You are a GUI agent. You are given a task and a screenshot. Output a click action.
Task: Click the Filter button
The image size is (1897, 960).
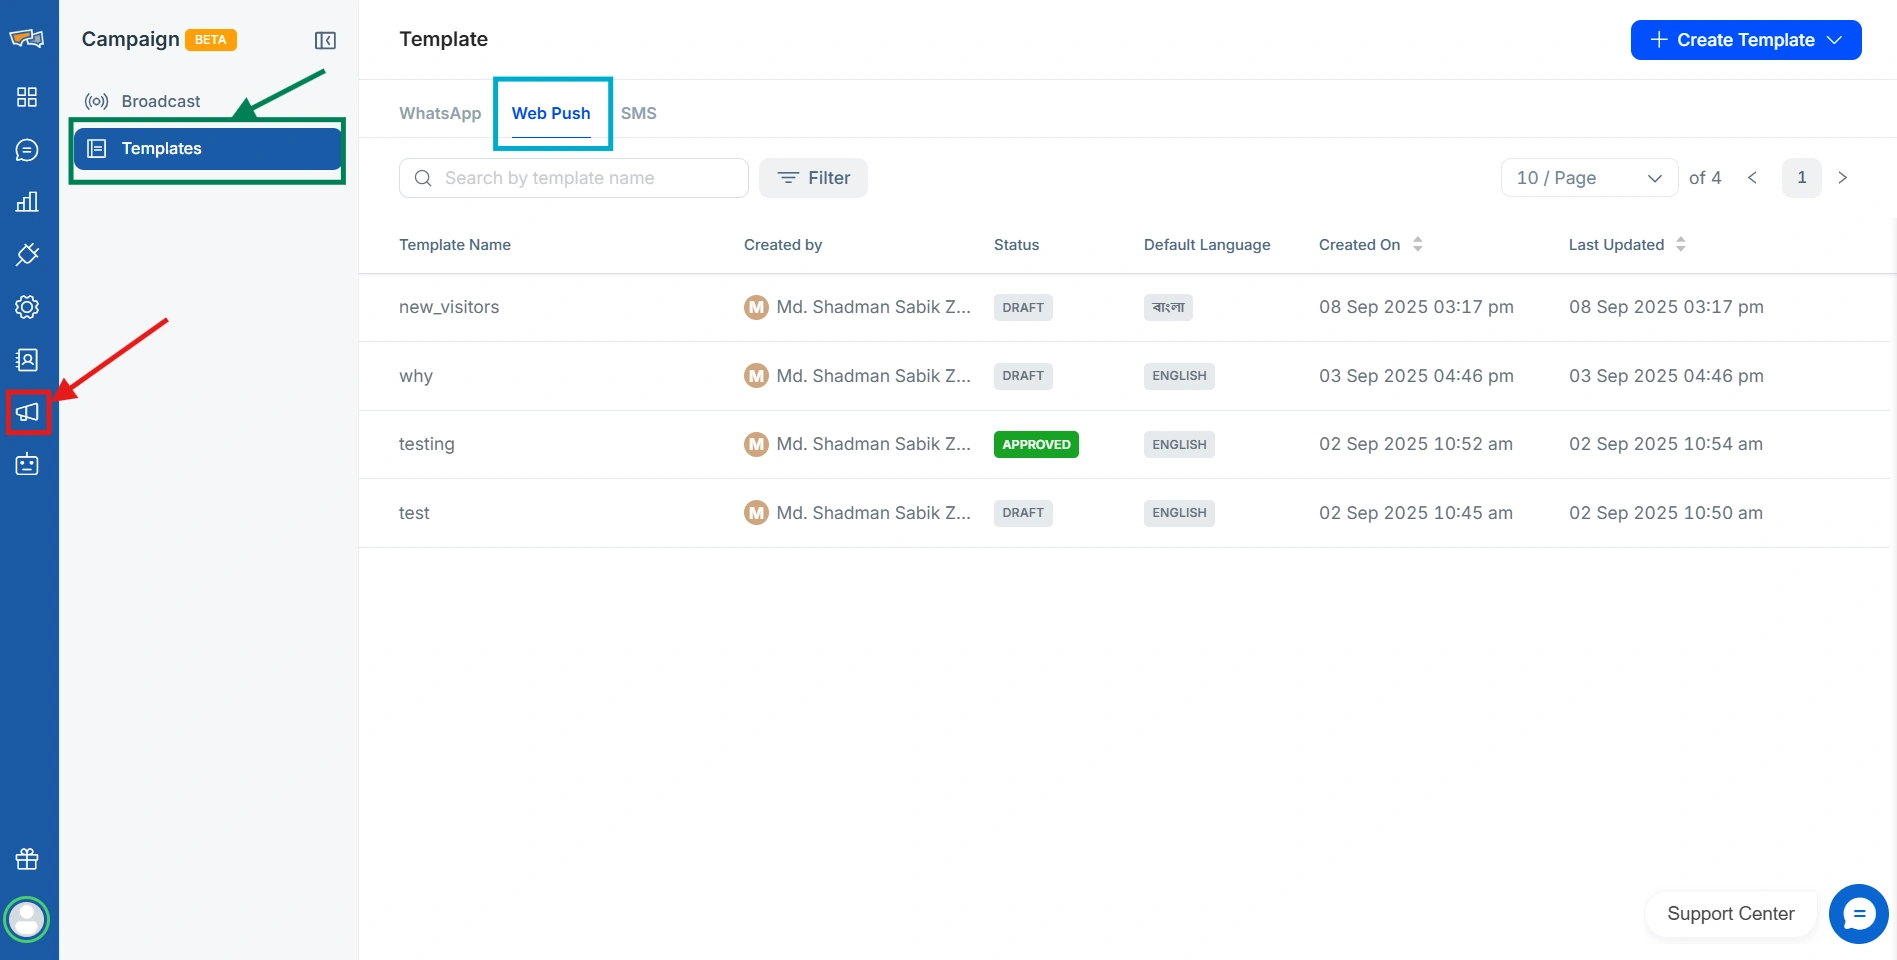pyautogui.click(x=813, y=178)
